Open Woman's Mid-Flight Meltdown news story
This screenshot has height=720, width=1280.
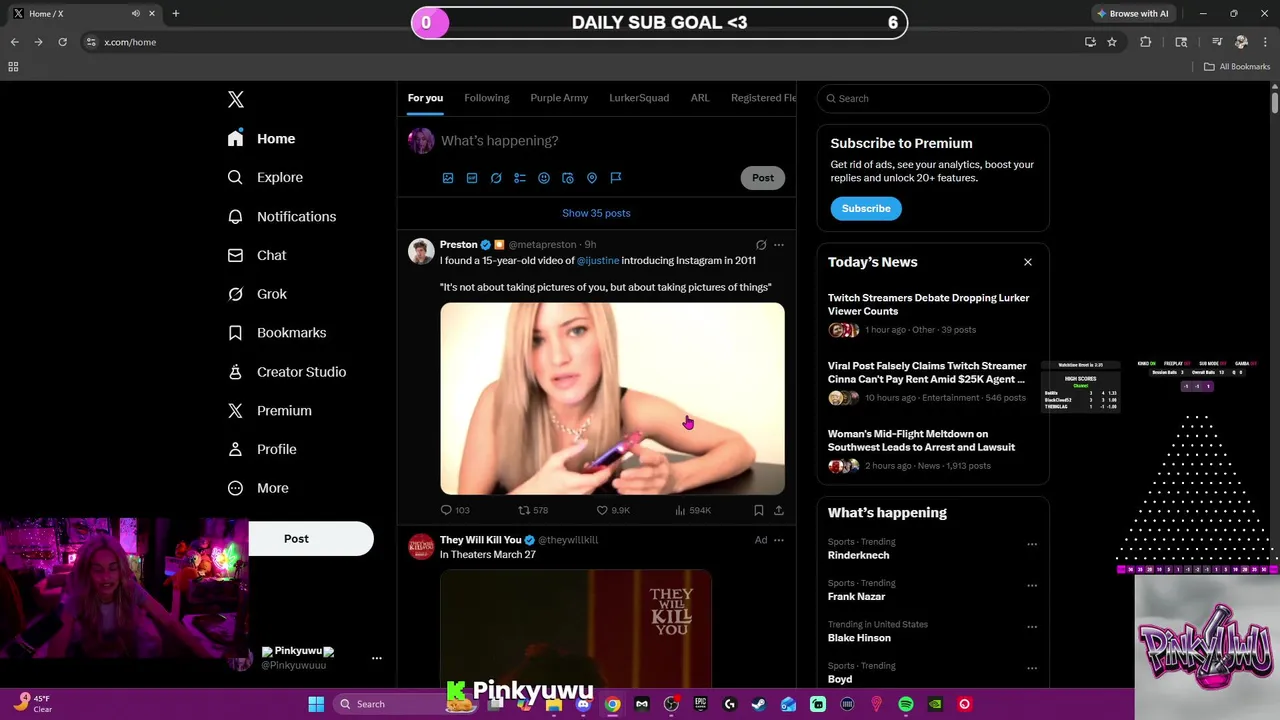tap(921, 440)
